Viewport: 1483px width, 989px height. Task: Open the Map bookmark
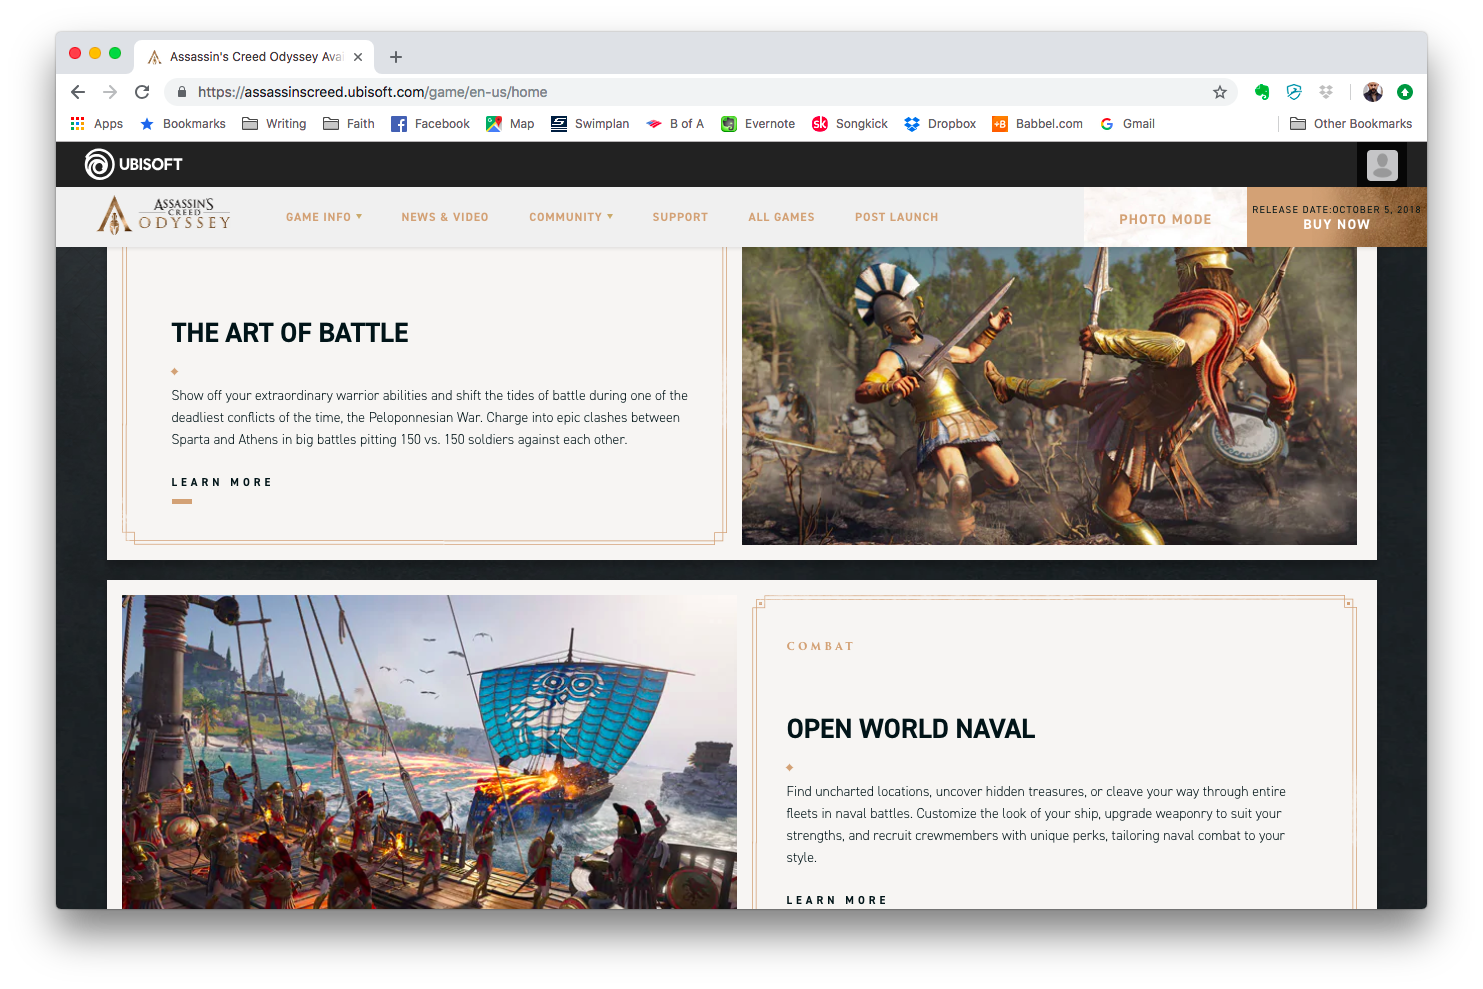pos(510,124)
